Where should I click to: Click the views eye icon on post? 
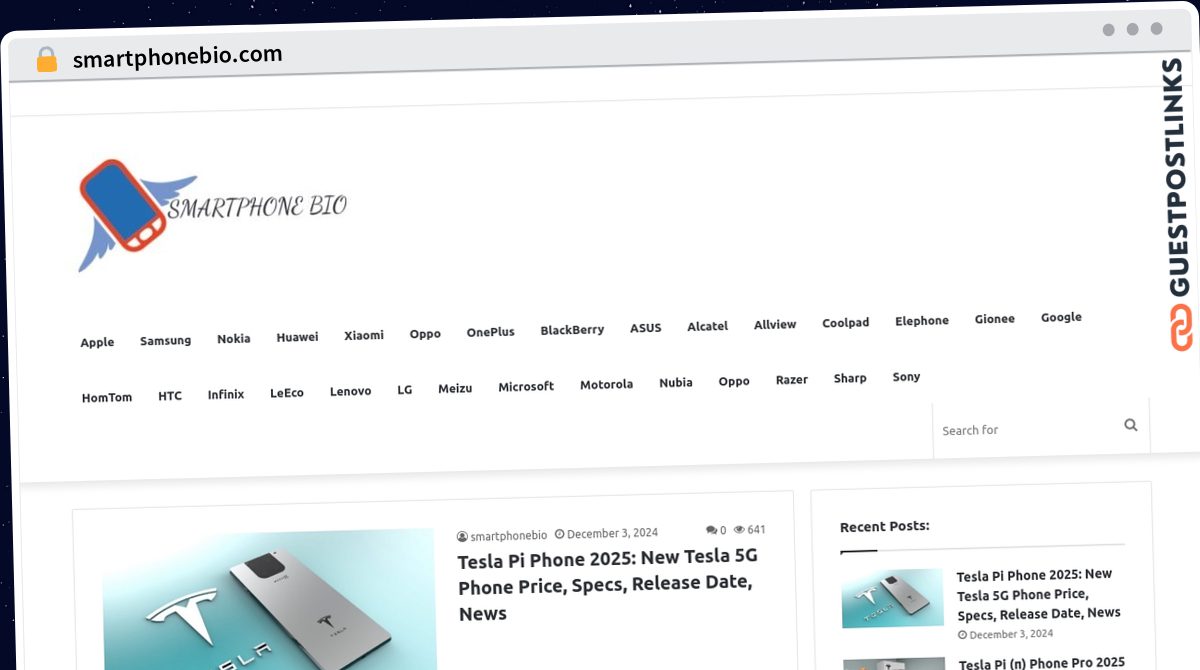[x=740, y=530]
